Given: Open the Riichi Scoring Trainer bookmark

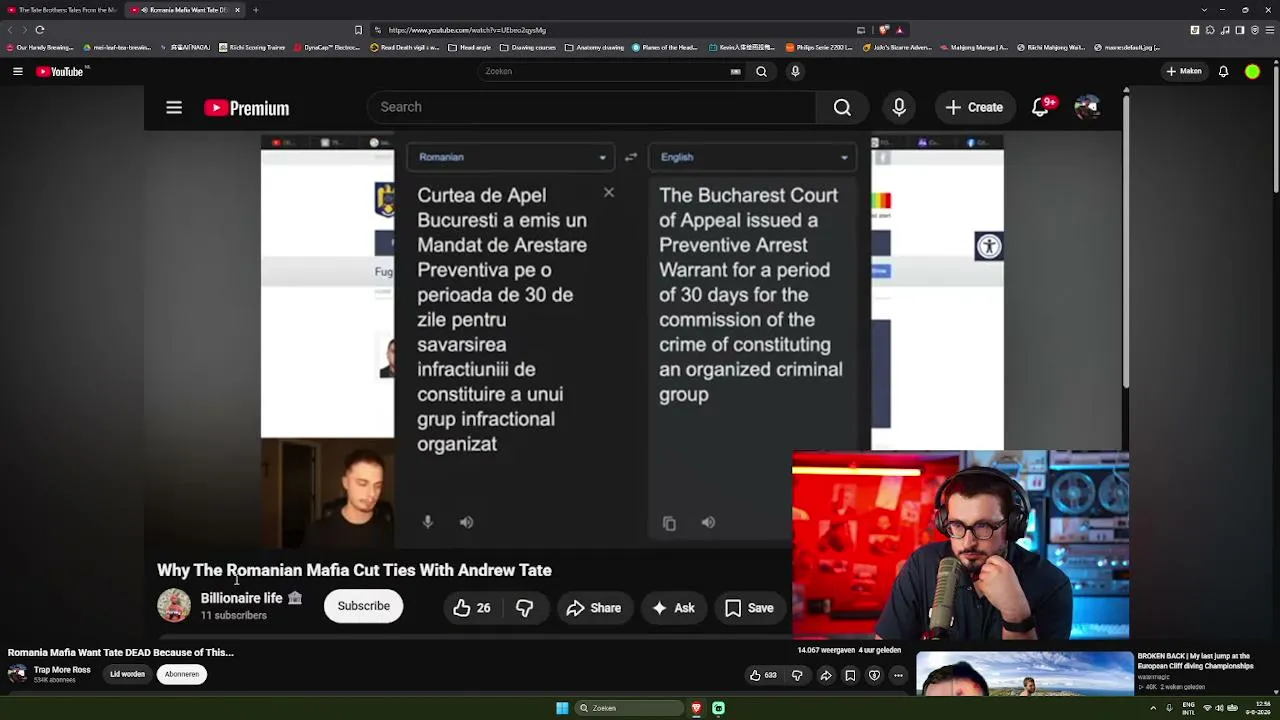Looking at the screenshot, I should click(251, 47).
